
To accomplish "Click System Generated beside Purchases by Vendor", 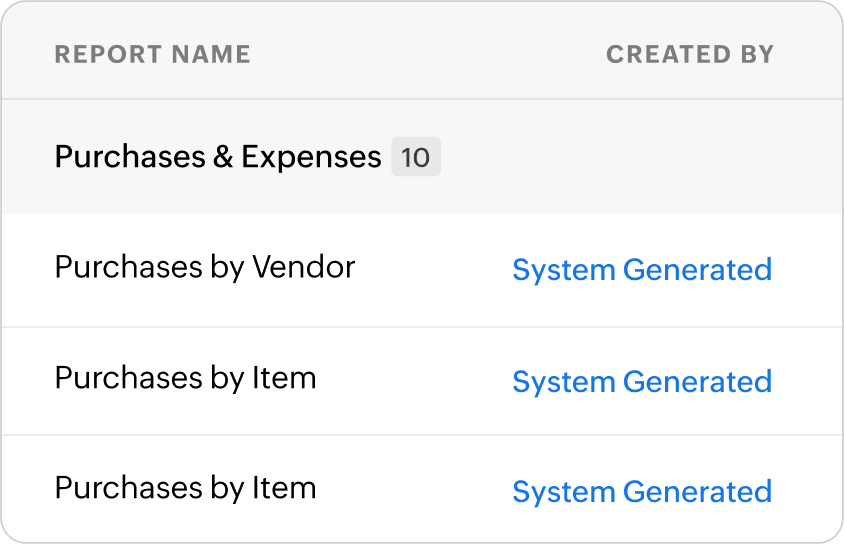I will tap(641, 270).
